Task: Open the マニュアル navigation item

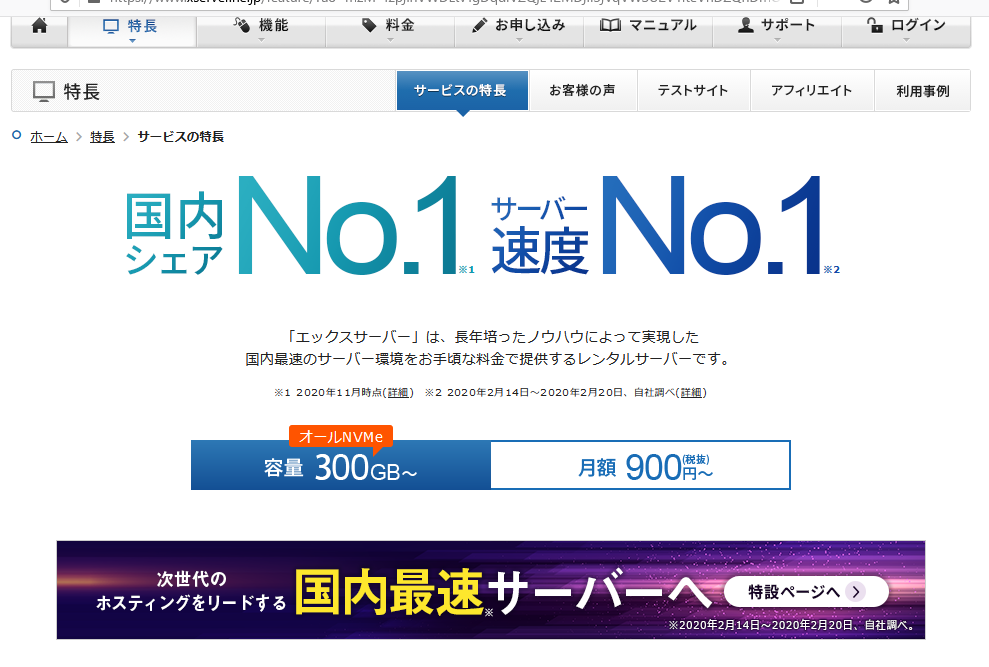Action: click(x=648, y=31)
